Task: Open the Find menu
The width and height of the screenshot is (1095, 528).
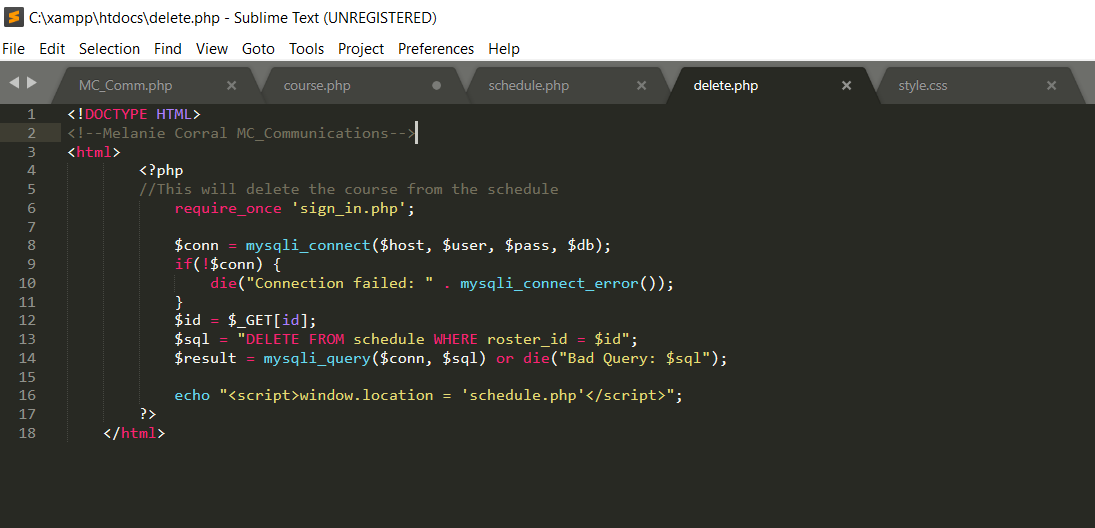Action: coord(168,49)
